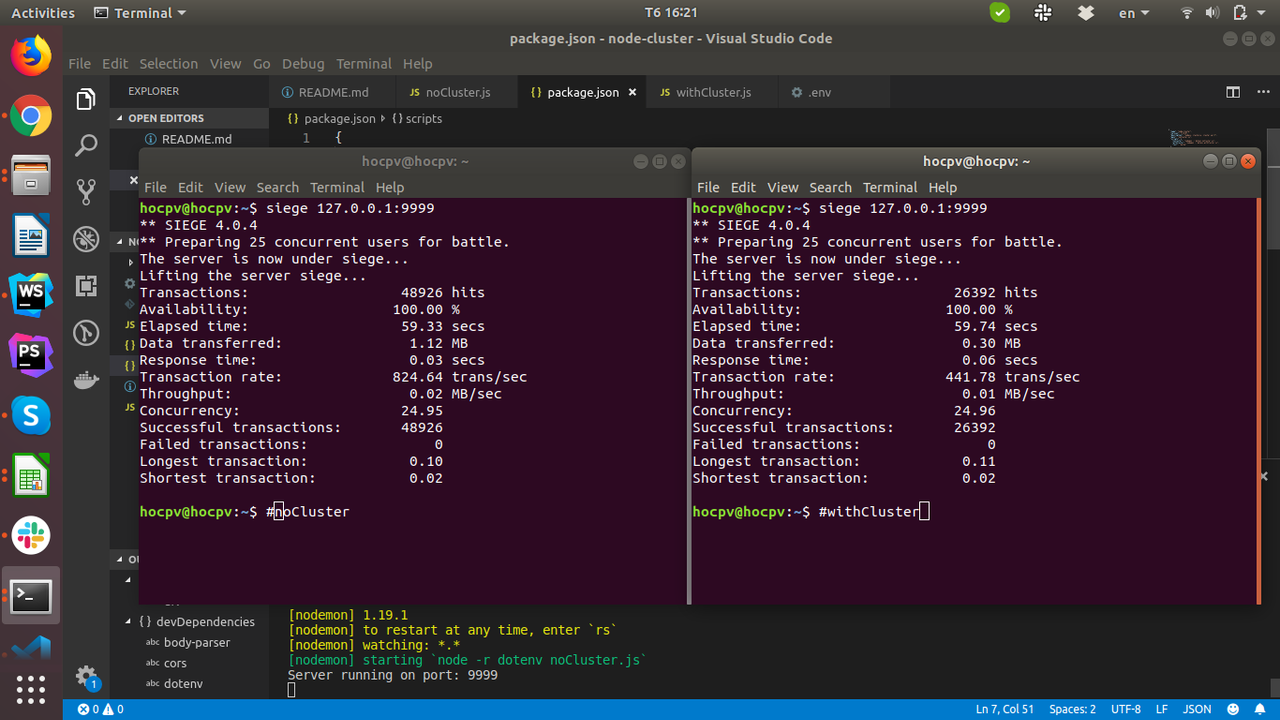Open the Files manager dock icon
The image size is (1280, 720).
(31, 177)
